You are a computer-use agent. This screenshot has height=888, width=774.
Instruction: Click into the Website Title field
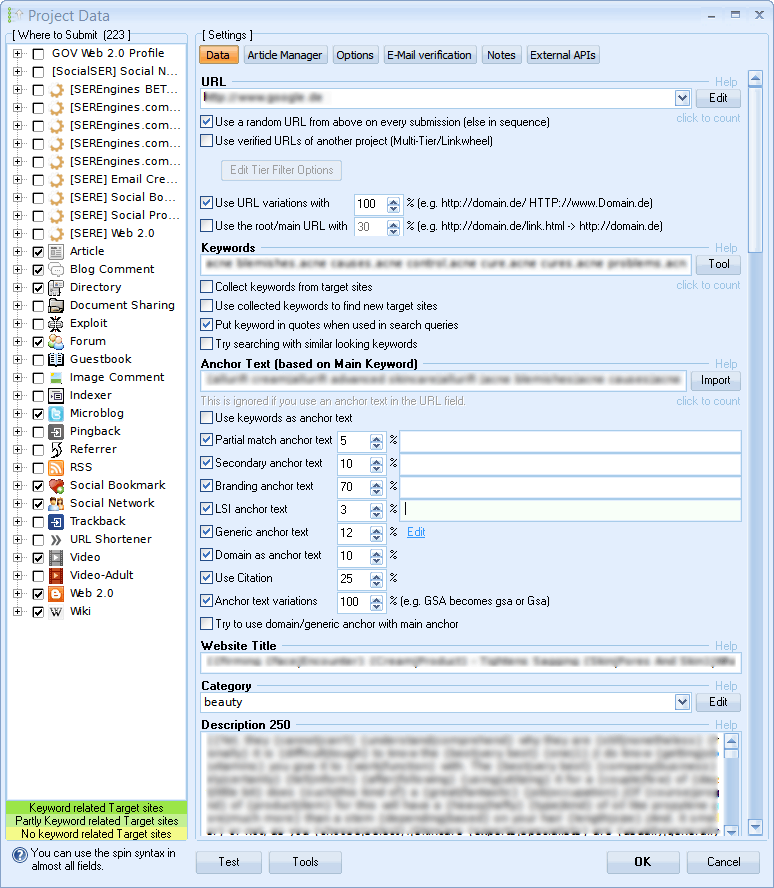coord(470,662)
